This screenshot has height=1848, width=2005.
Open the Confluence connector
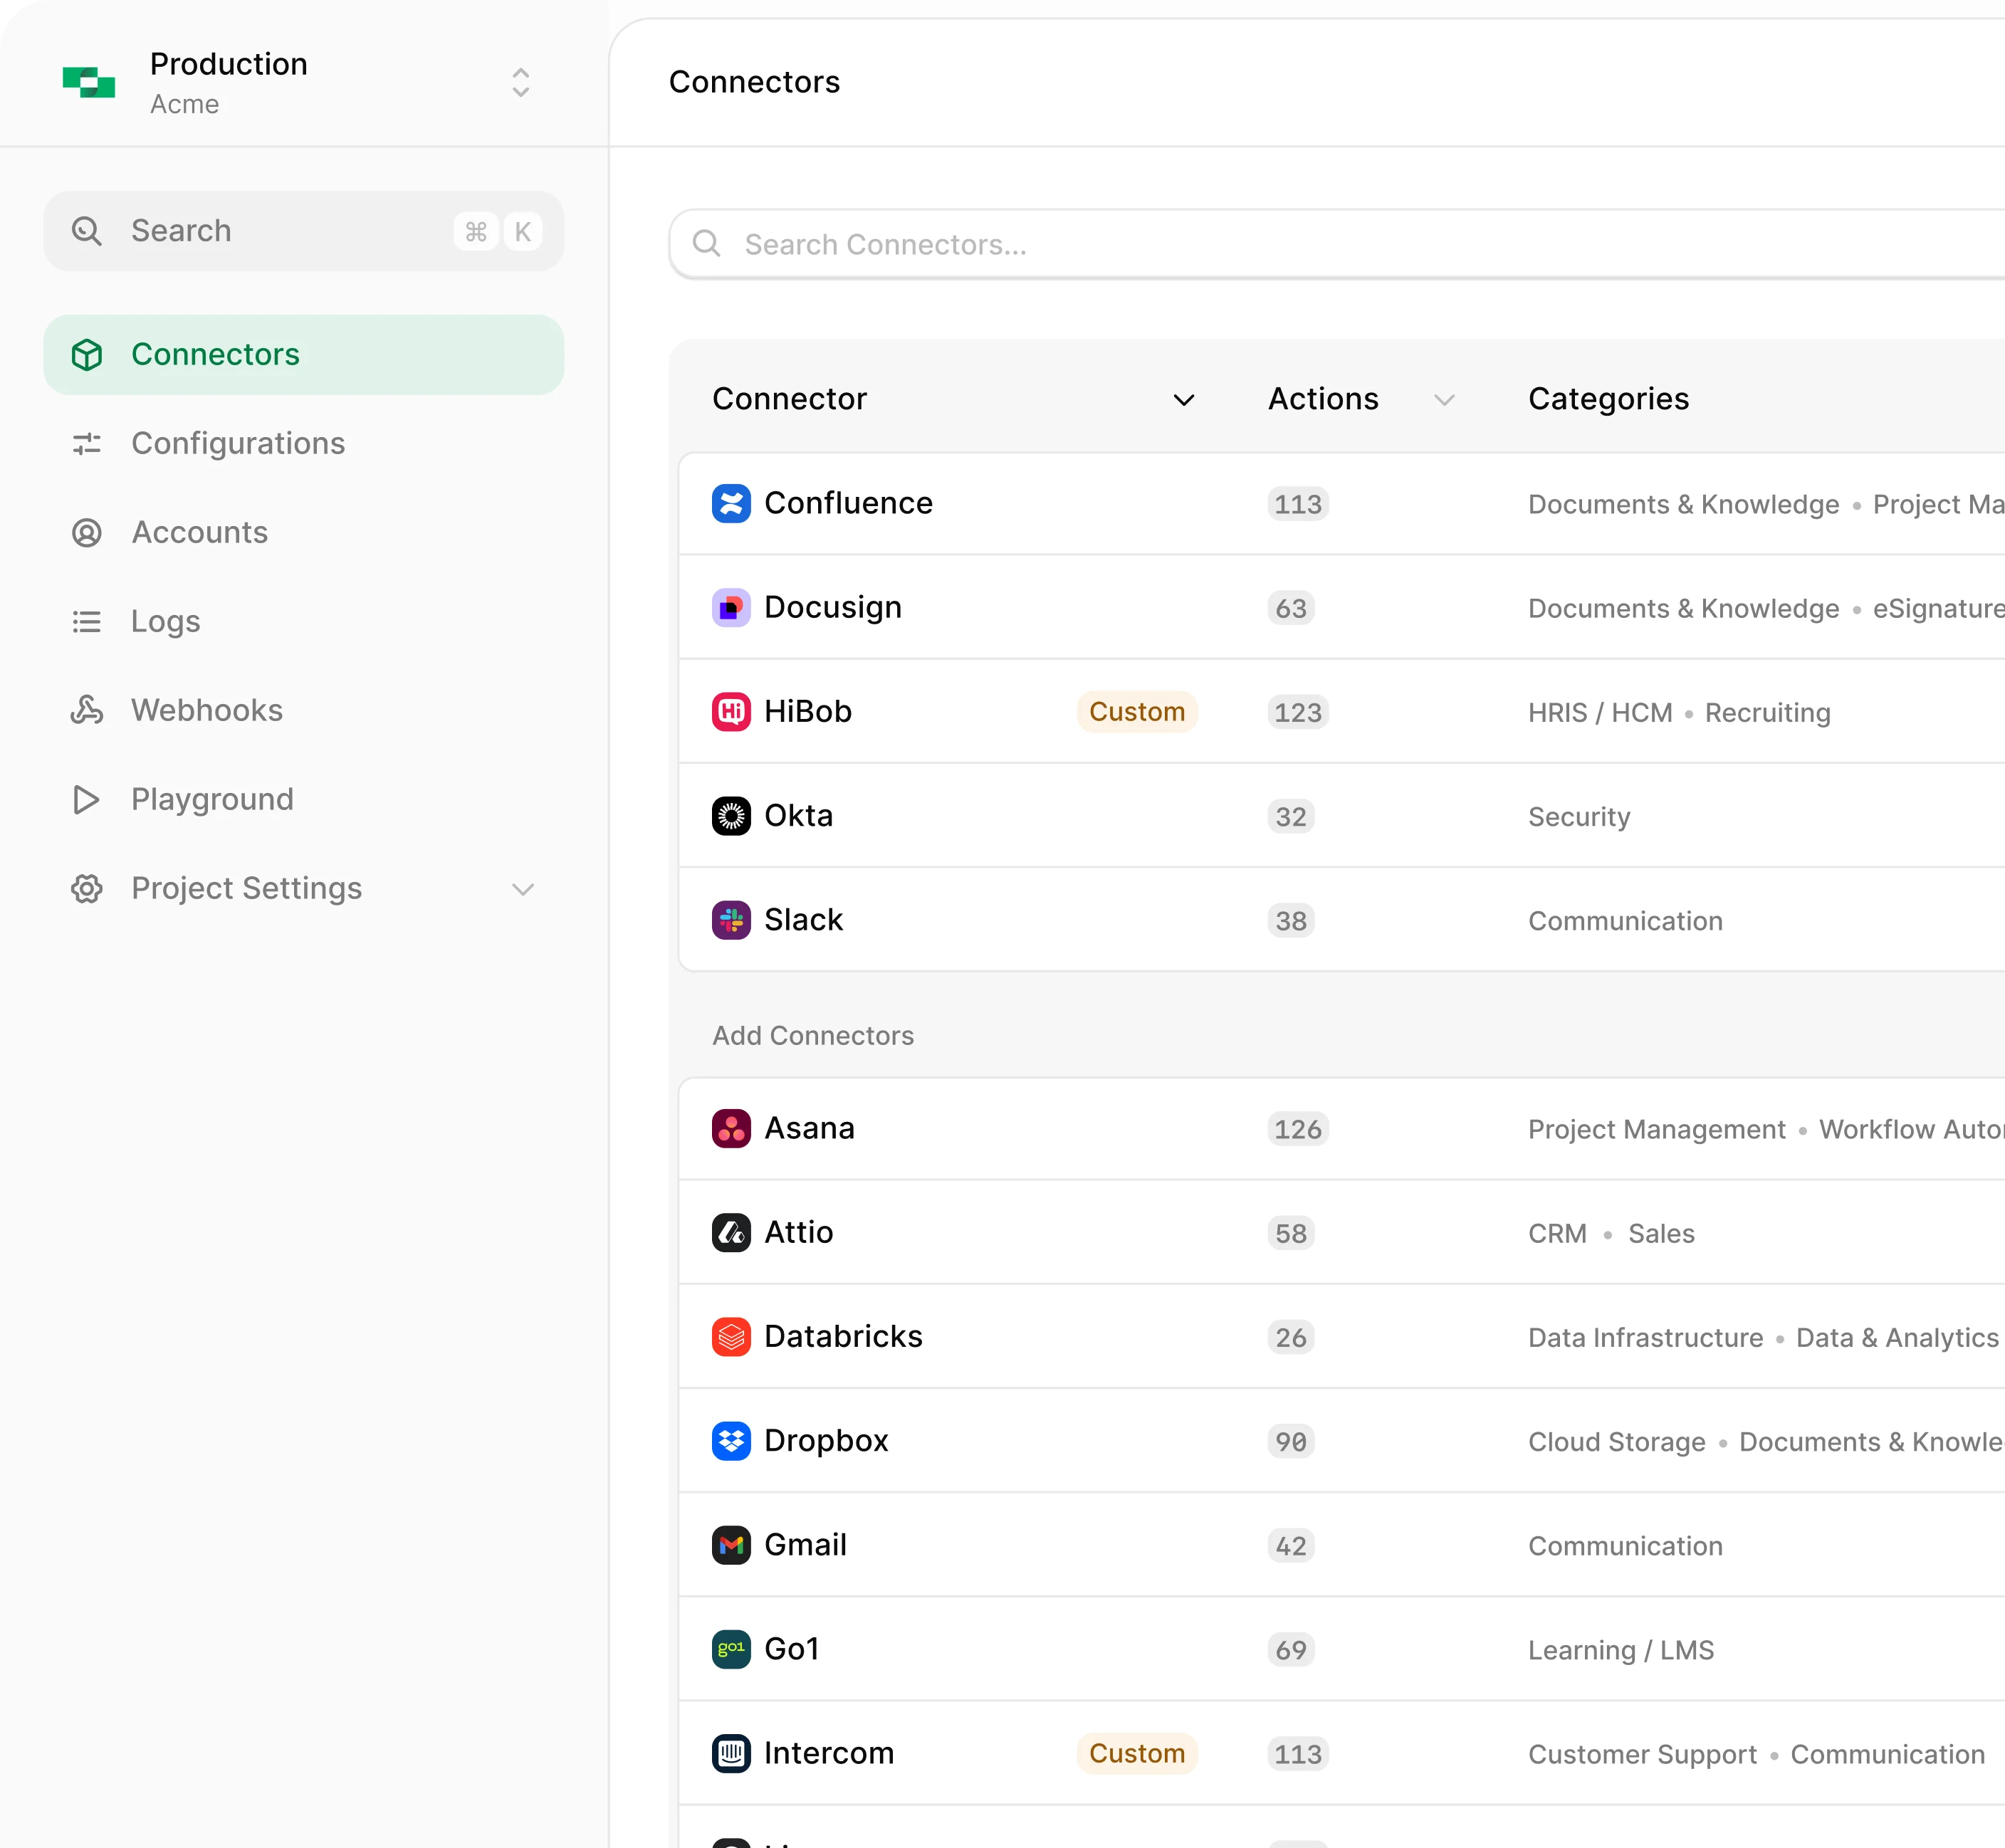(x=848, y=503)
